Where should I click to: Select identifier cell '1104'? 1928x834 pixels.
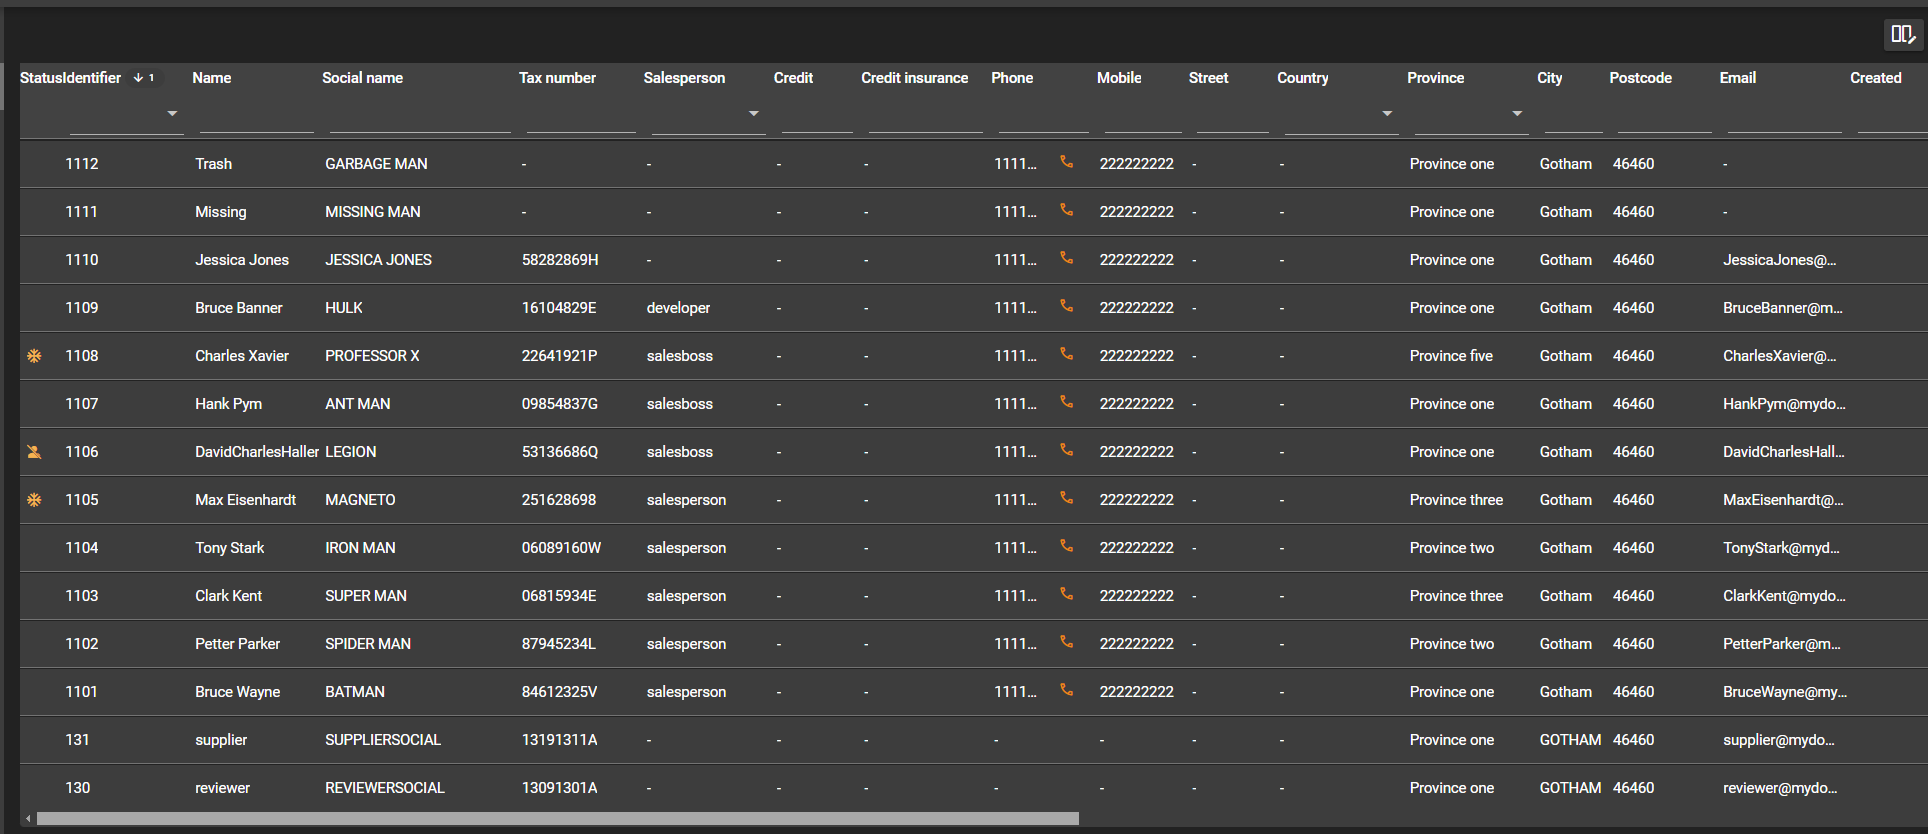pos(82,548)
